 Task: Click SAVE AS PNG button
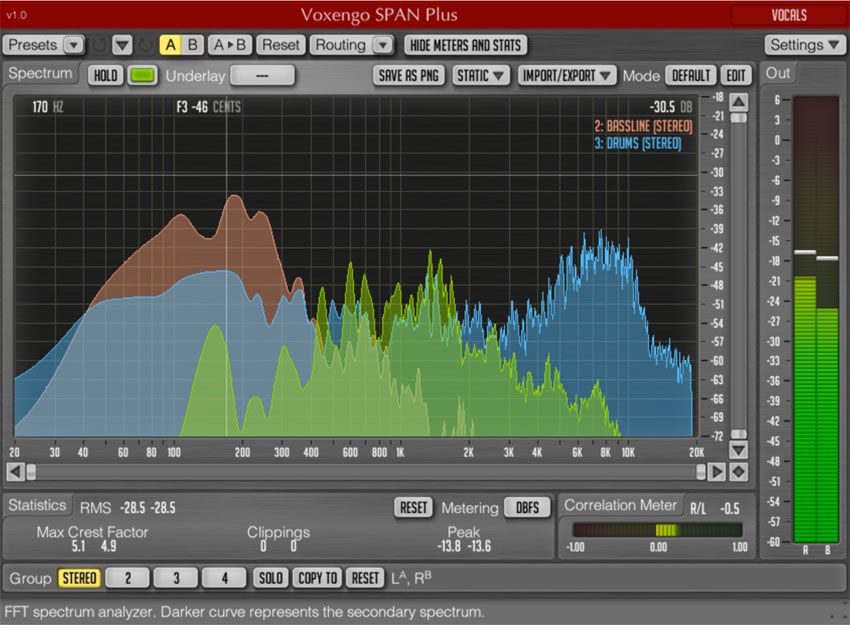pyautogui.click(x=409, y=75)
